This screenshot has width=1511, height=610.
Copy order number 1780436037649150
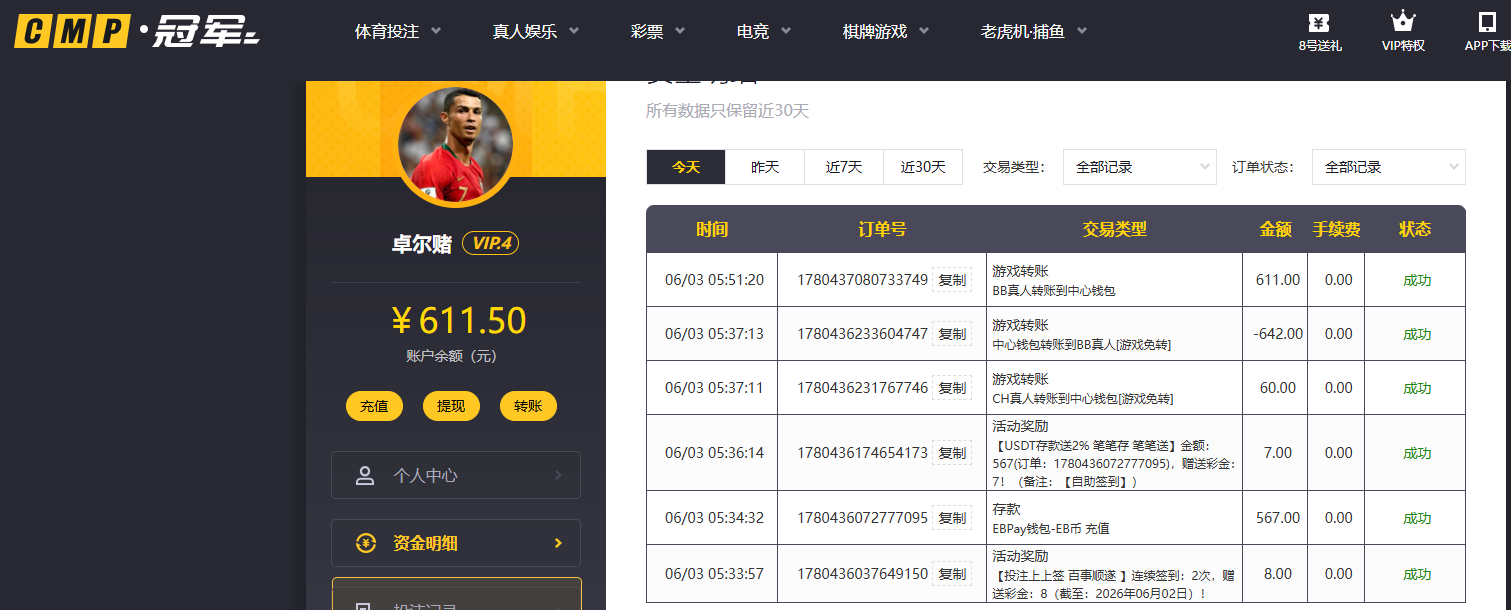coord(952,574)
